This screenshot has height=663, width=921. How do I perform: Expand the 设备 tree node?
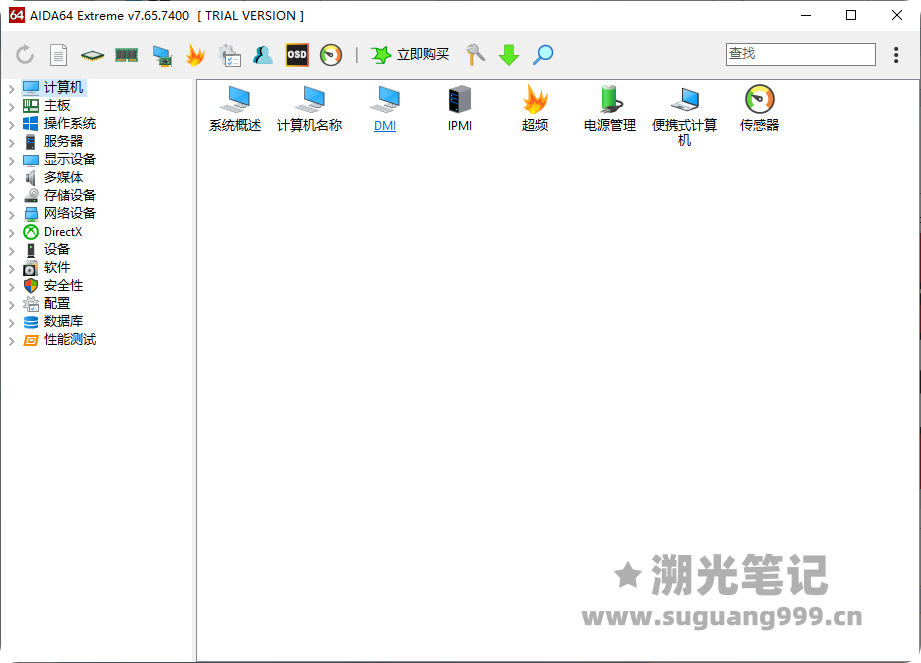point(11,251)
